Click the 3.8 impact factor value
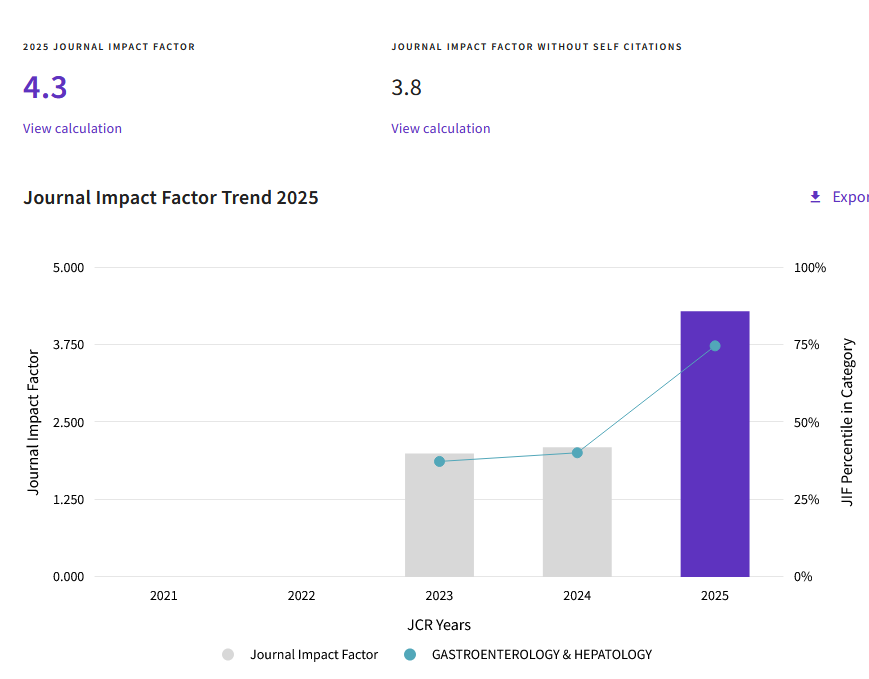Screen dimensions: 869x679 [x=406, y=88]
